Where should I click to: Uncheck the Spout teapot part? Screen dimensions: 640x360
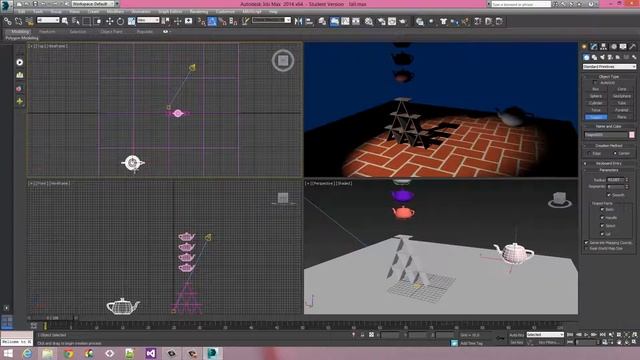(x=602, y=226)
